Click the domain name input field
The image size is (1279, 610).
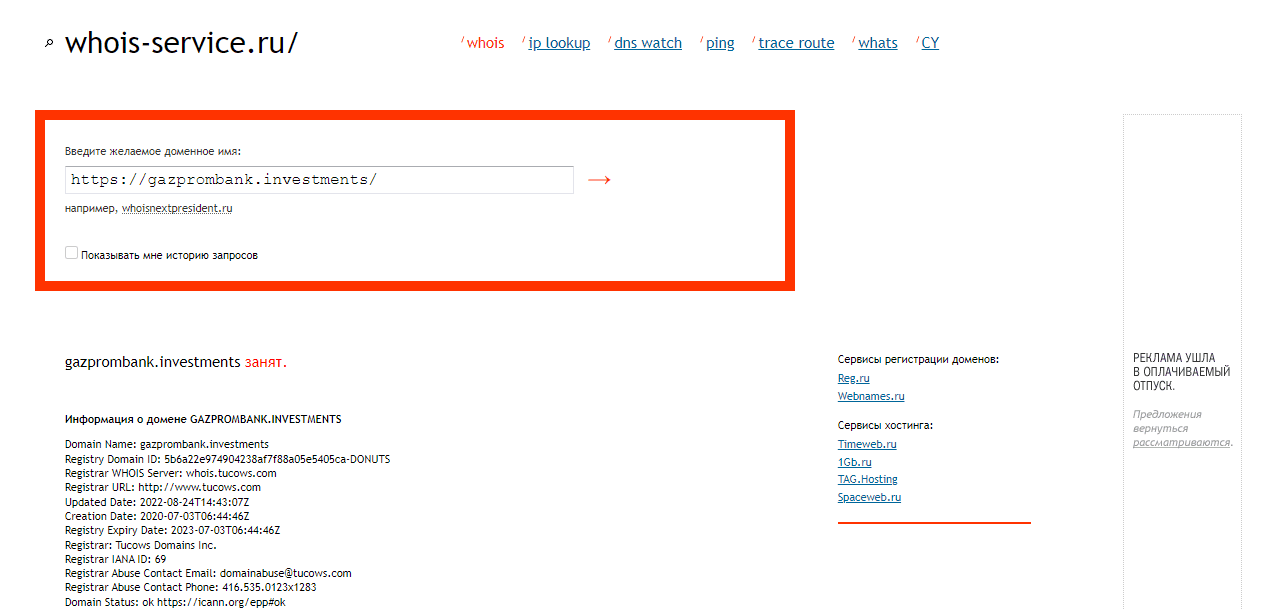(319, 180)
